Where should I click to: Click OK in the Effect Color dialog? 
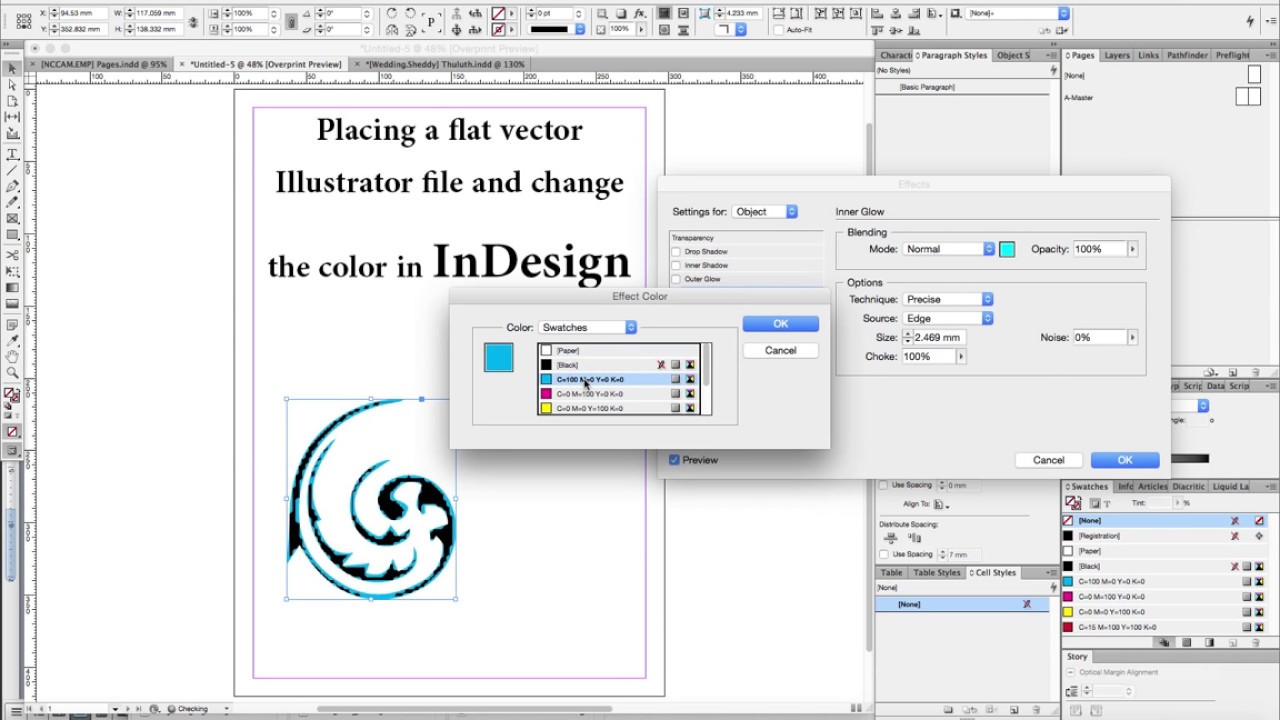point(780,323)
